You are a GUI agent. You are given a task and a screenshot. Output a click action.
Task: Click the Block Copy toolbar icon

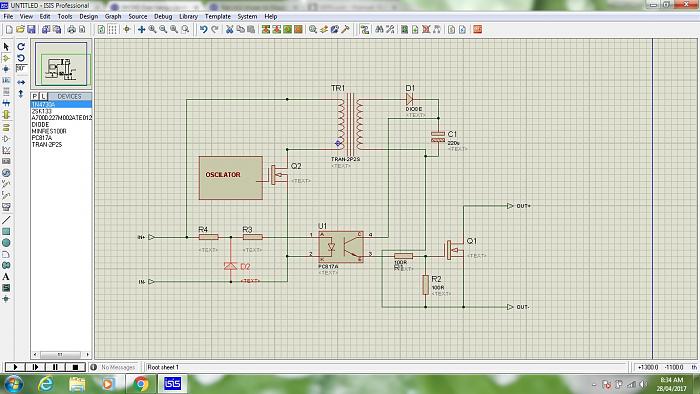click(266, 29)
